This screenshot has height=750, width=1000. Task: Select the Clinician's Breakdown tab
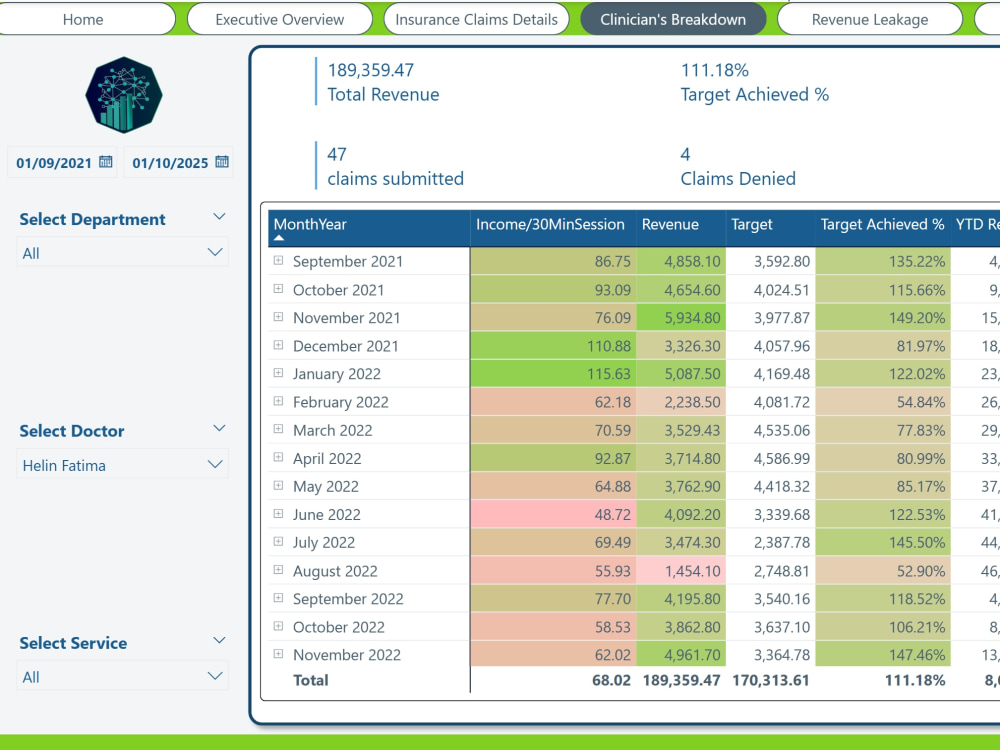coord(673,19)
